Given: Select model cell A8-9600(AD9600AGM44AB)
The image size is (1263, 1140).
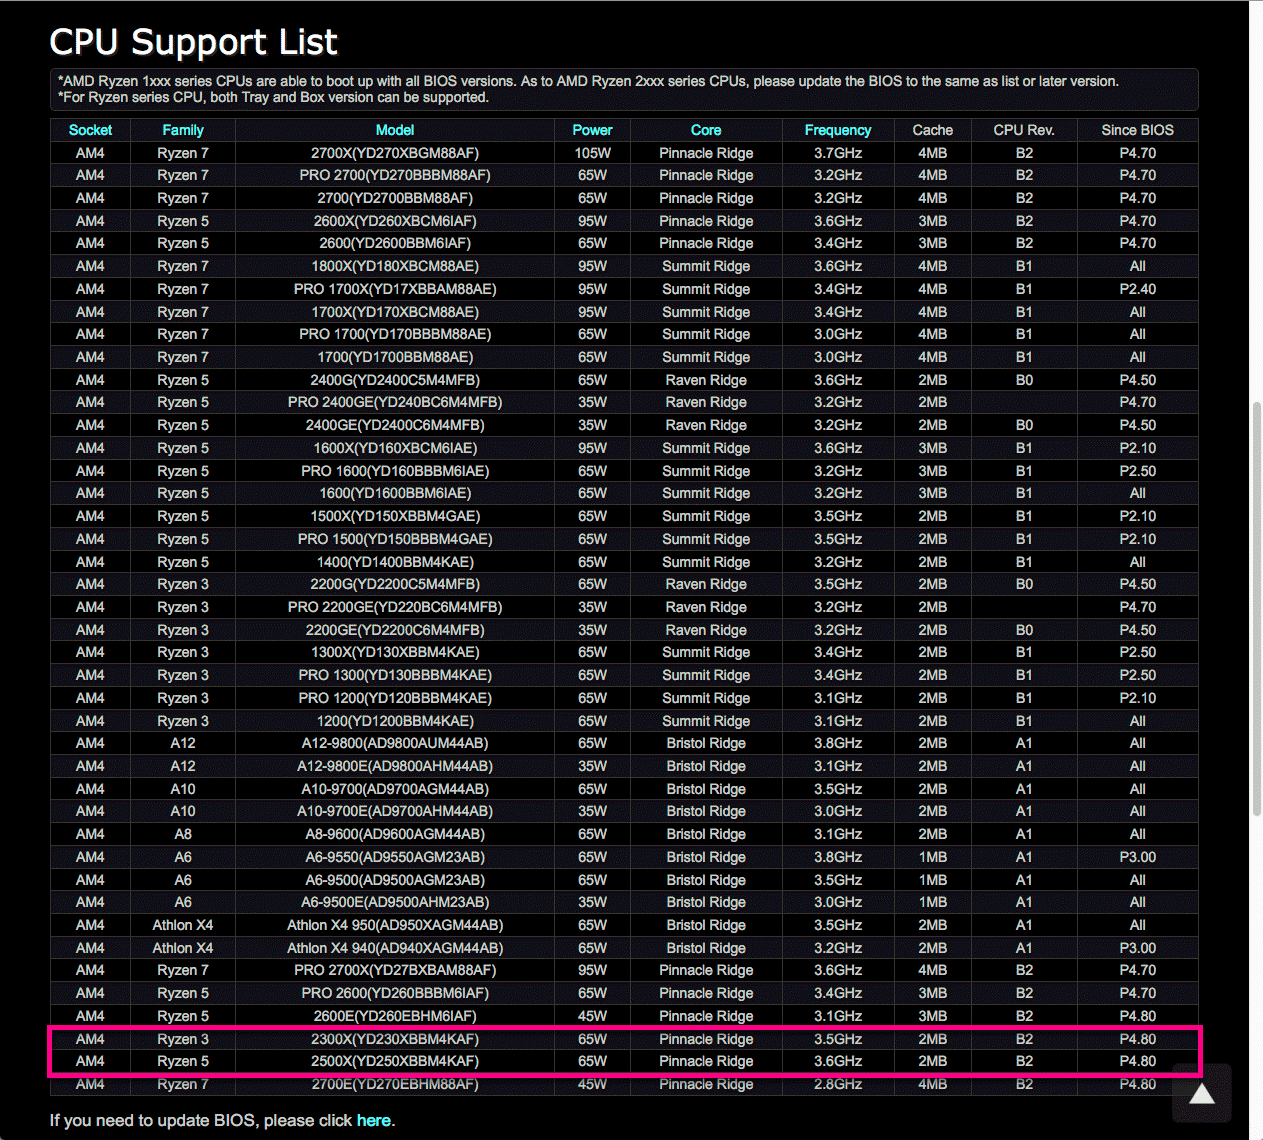Looking at the screenshot, I should pos(395,834).
